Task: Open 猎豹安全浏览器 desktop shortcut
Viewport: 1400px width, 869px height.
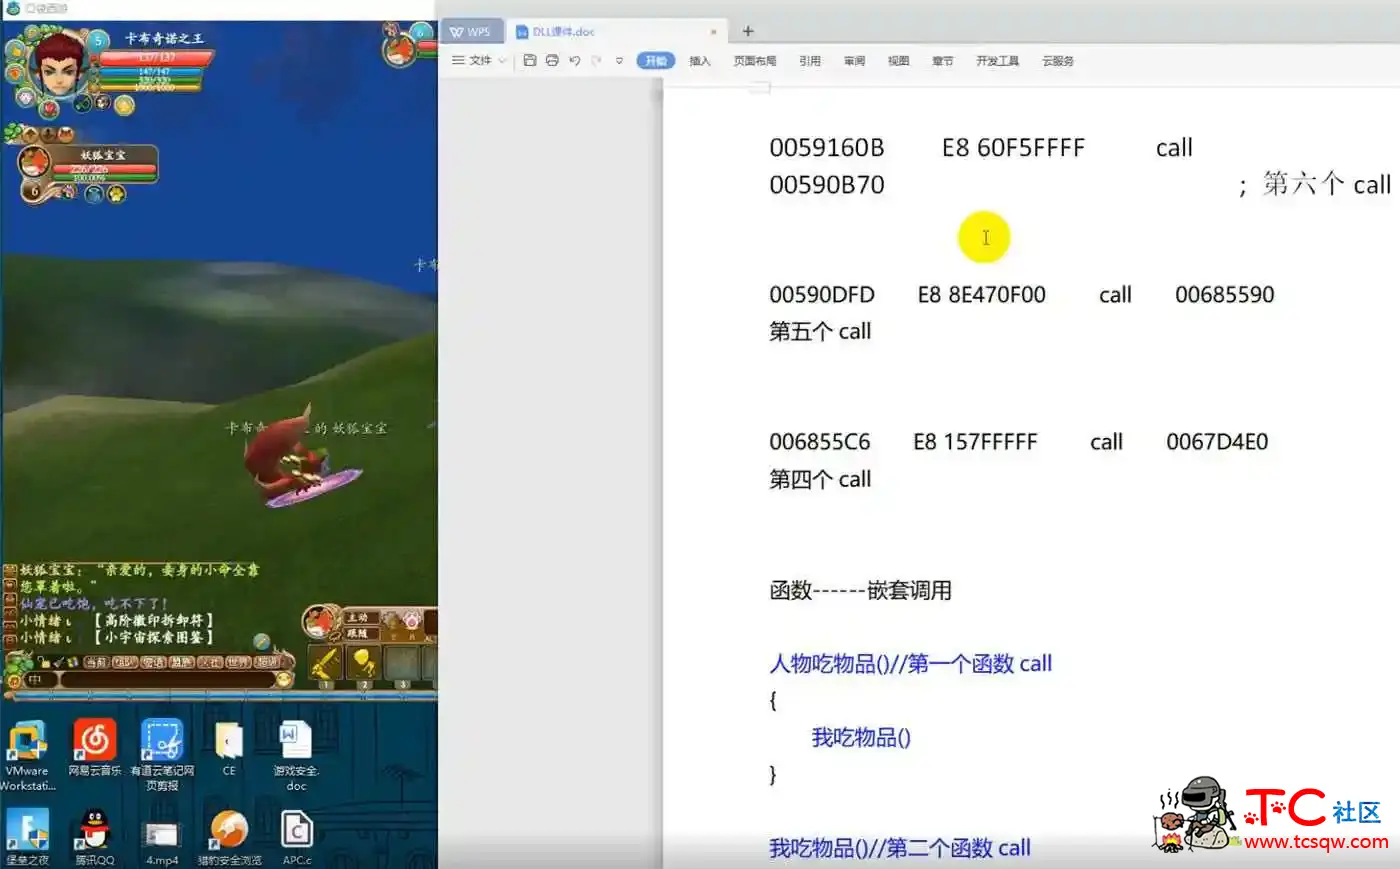Action: click(x=229, y=837)
